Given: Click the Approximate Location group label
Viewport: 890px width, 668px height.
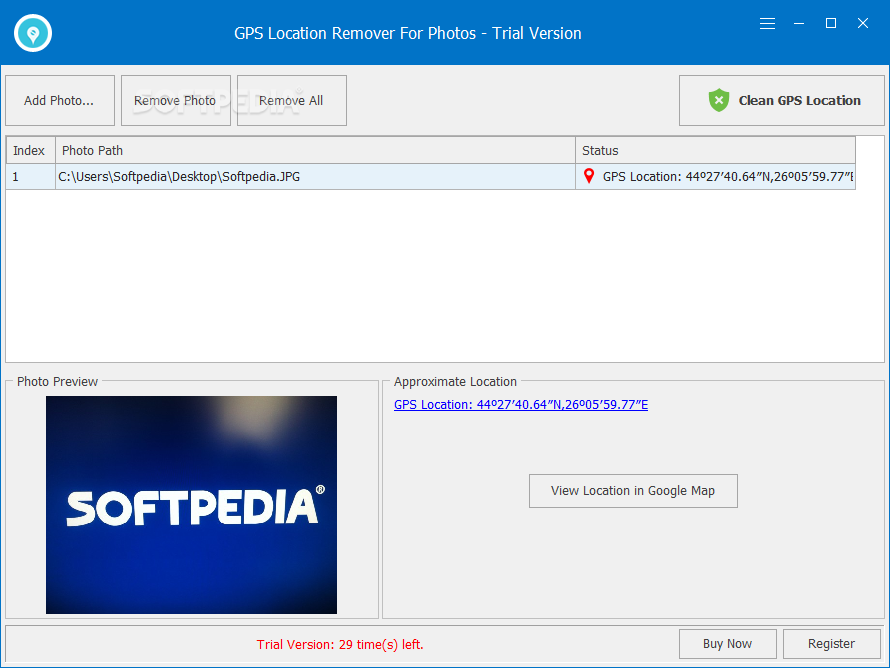Looking at the screenshot, I should 455,381.
